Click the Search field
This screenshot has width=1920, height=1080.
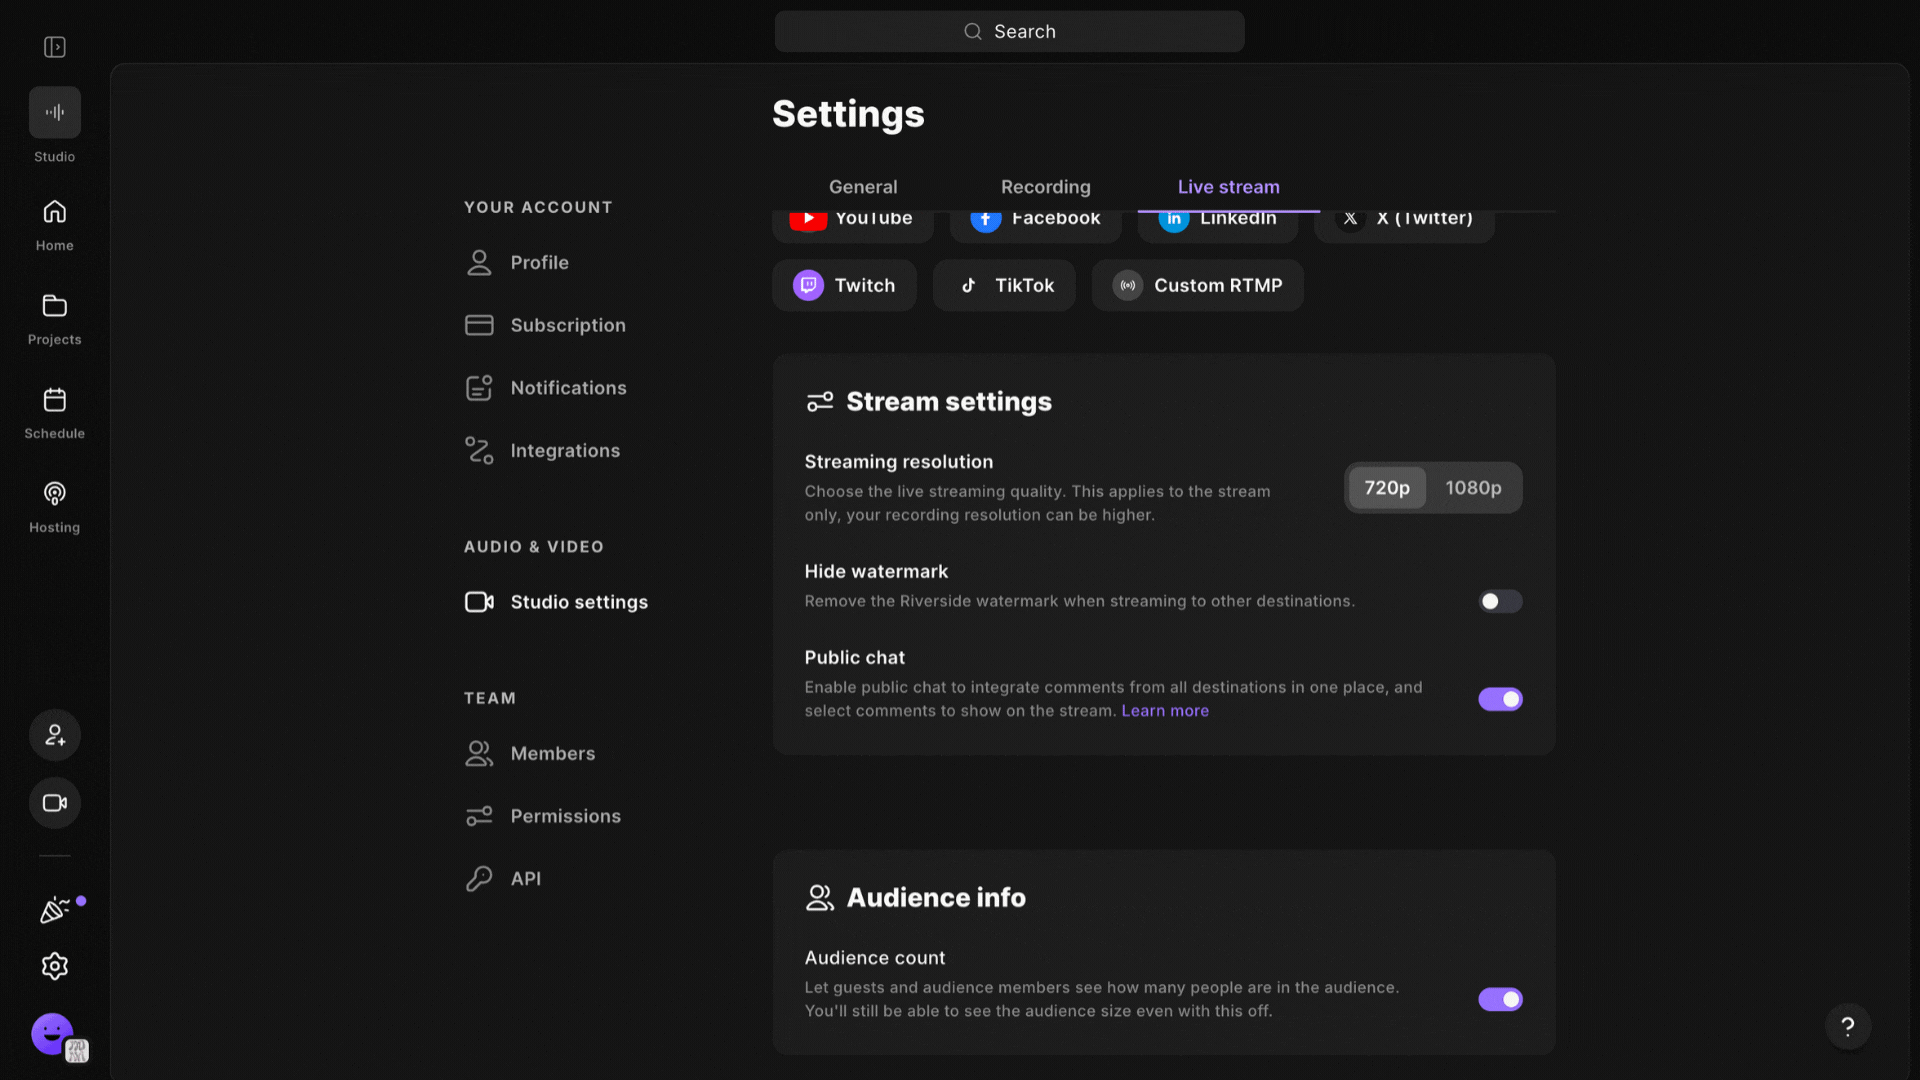1009,32
